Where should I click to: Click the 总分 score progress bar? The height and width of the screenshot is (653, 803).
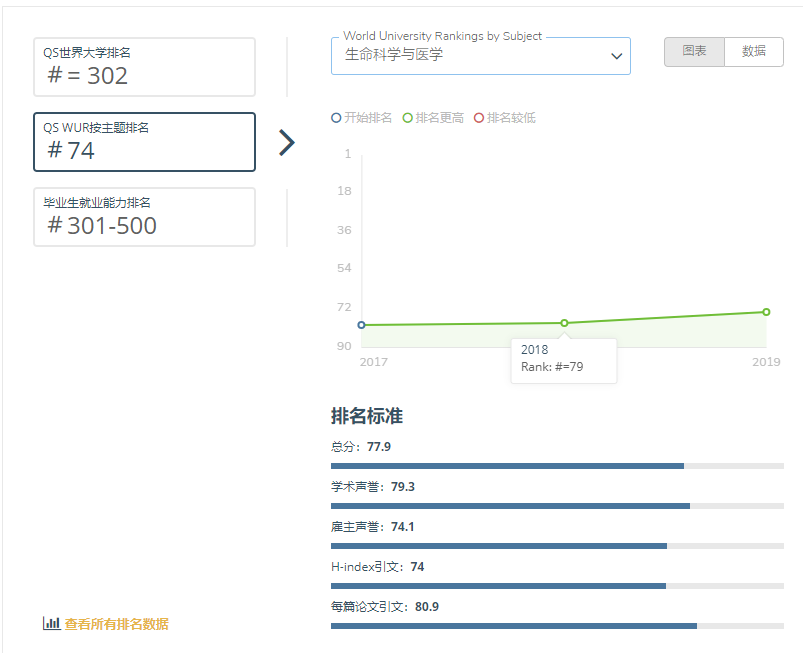(x=557, y=466)
